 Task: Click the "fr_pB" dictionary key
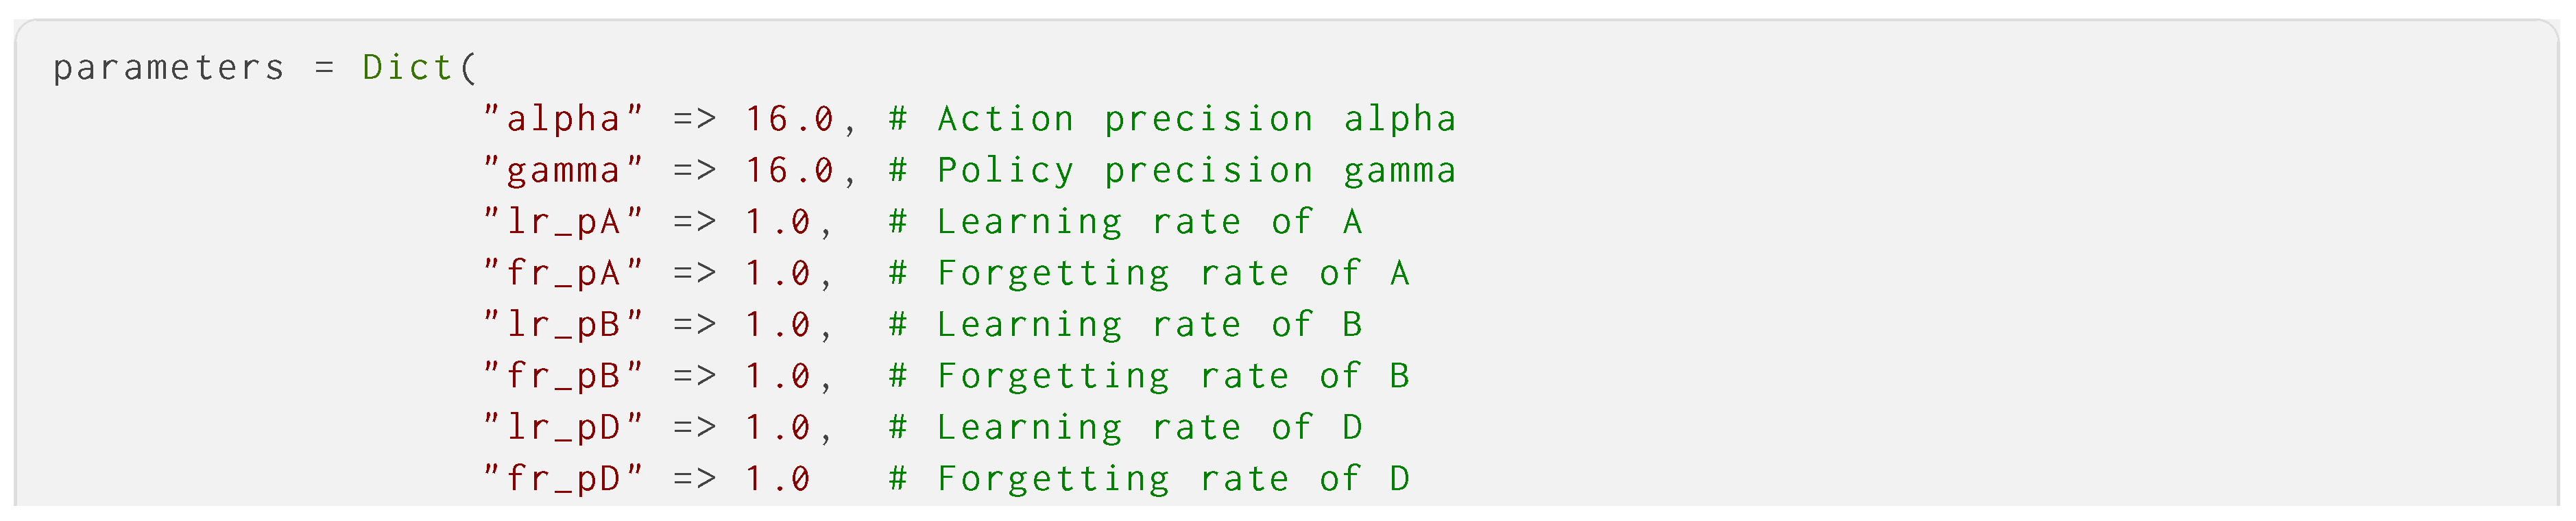pos(563,376)
